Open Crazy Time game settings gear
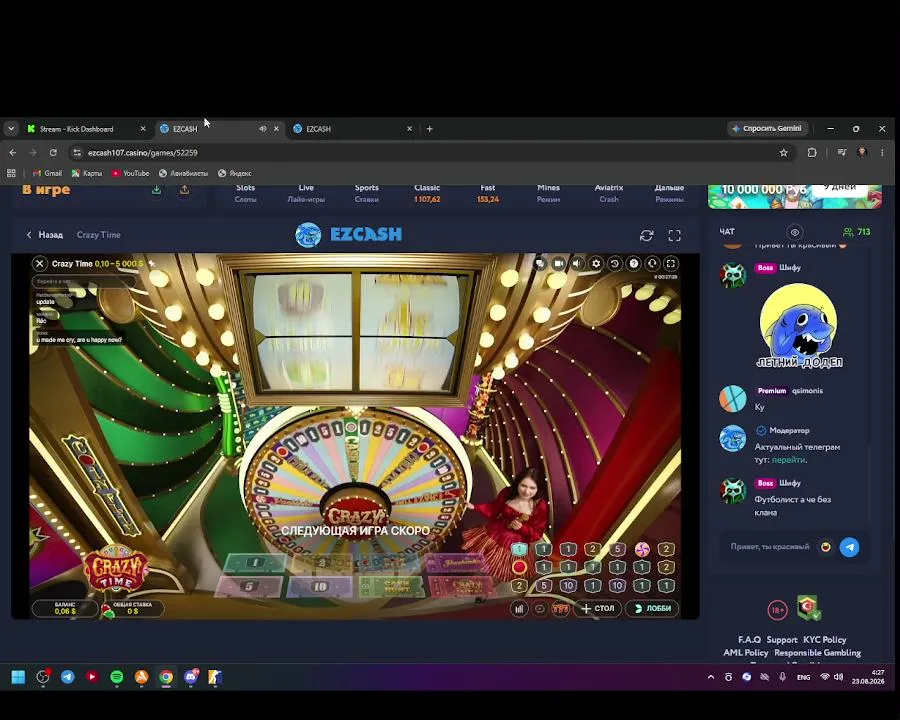The height and width of the screenshot is (720, 900). tap(596, 264)
